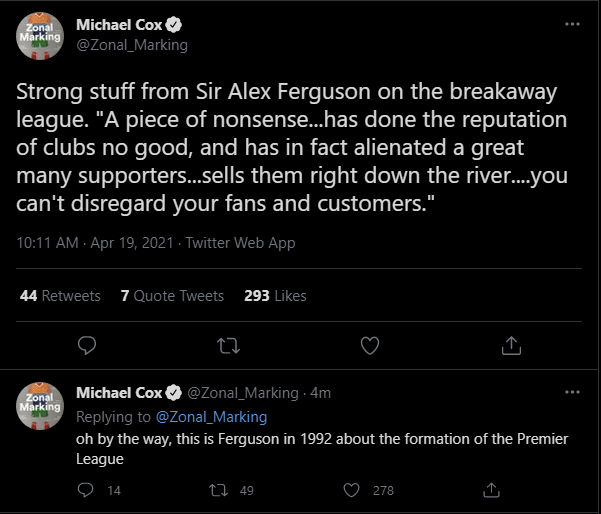Reply to the 1992 Premier League tweet

click(x=85, y=490)
